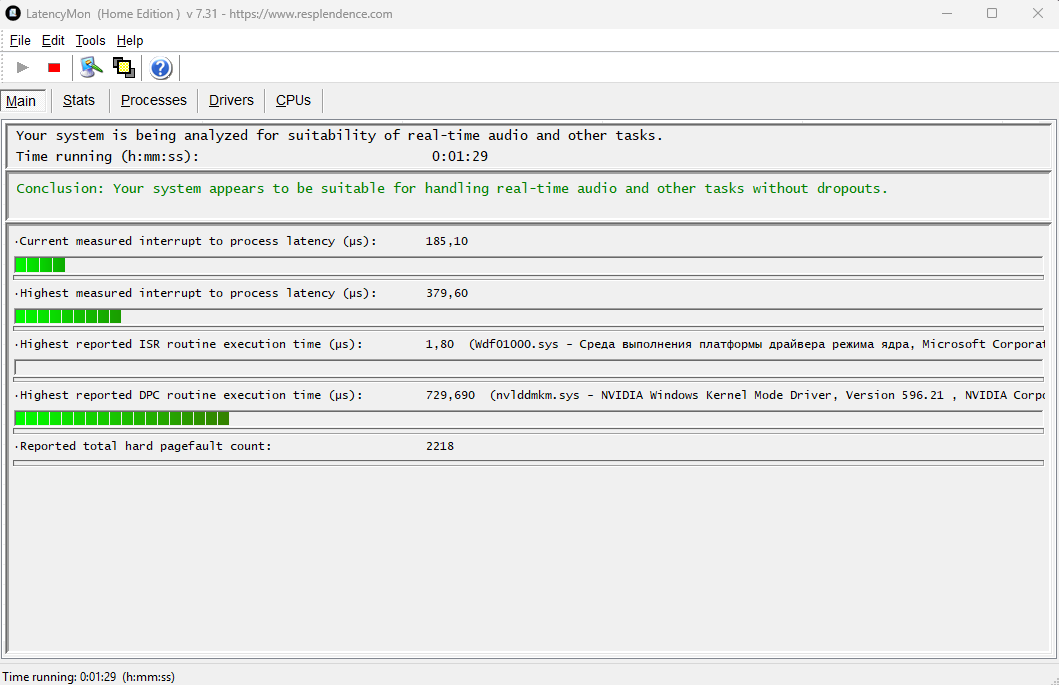This screenshot has width=1059, height=685.
Task: Click the DPC routine execution time bar
Action: tap(122, 419)
